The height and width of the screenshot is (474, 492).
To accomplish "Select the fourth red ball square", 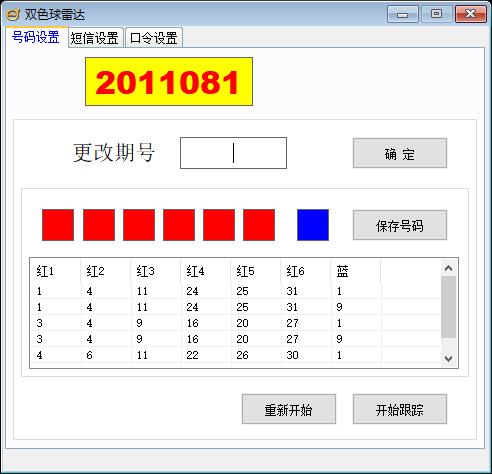I will [x=179, y=225].
